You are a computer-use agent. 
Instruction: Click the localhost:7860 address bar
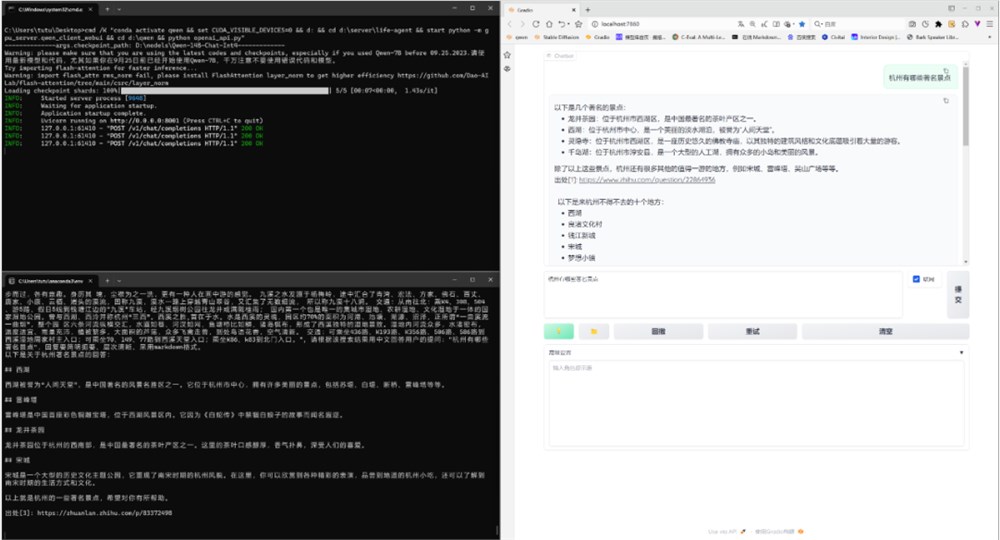click(x=660, y=24)
